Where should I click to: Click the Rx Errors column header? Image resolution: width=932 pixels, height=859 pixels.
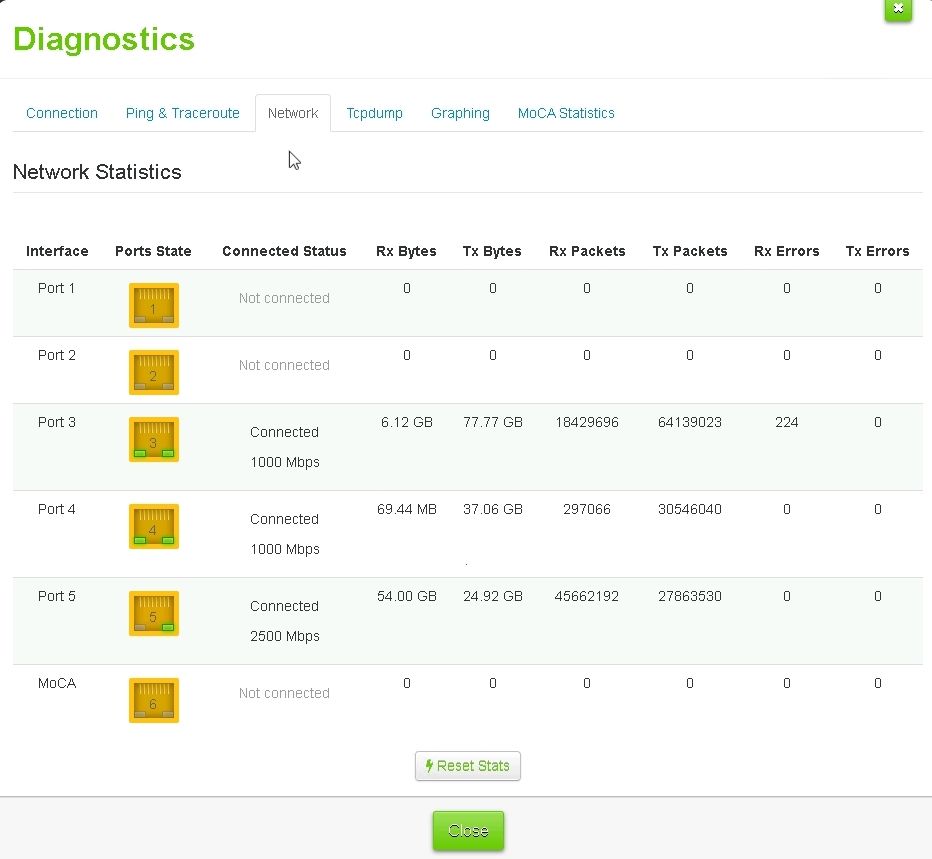pyautogui.click(x=786, y=251)
